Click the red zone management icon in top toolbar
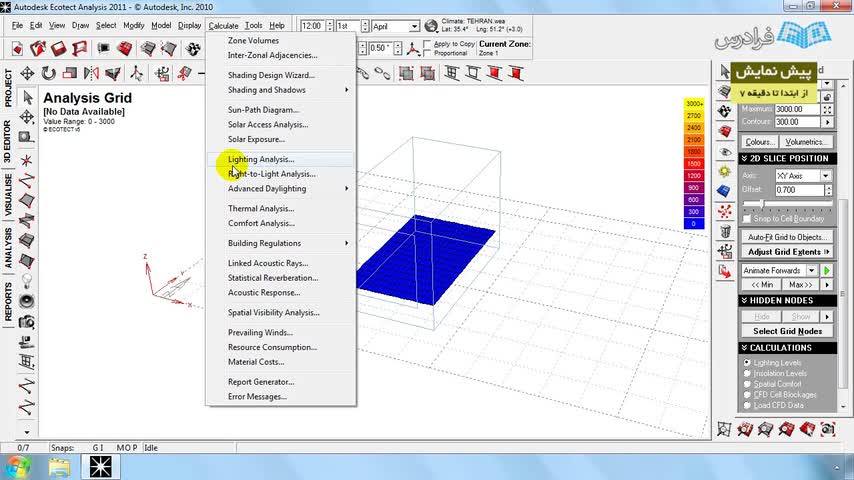The width and height of the screenshot is (854, 480). 125,48
